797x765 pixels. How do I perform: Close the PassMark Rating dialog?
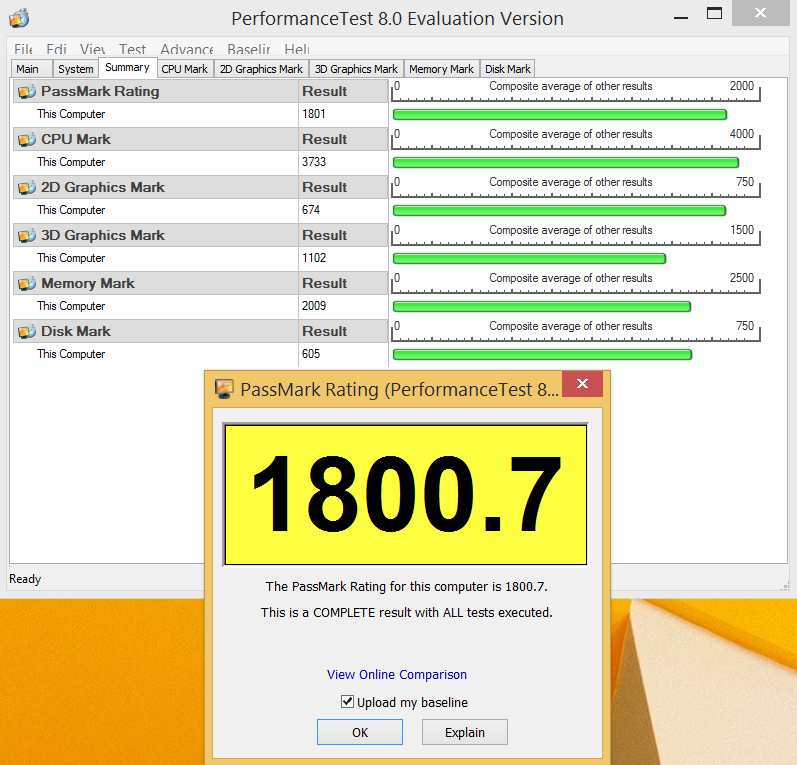(583, 384)
